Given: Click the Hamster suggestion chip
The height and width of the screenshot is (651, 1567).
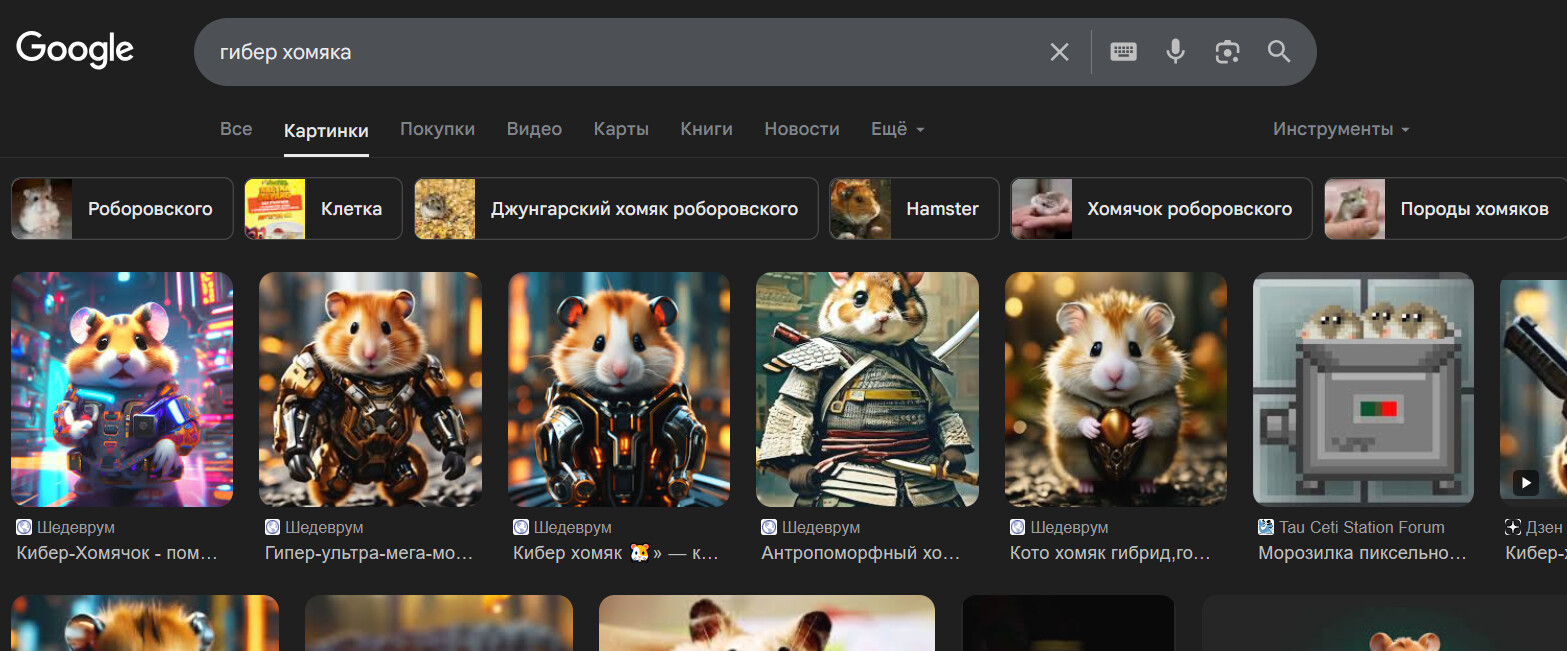Looking at the screenshot, I should [x=914, y=209].
